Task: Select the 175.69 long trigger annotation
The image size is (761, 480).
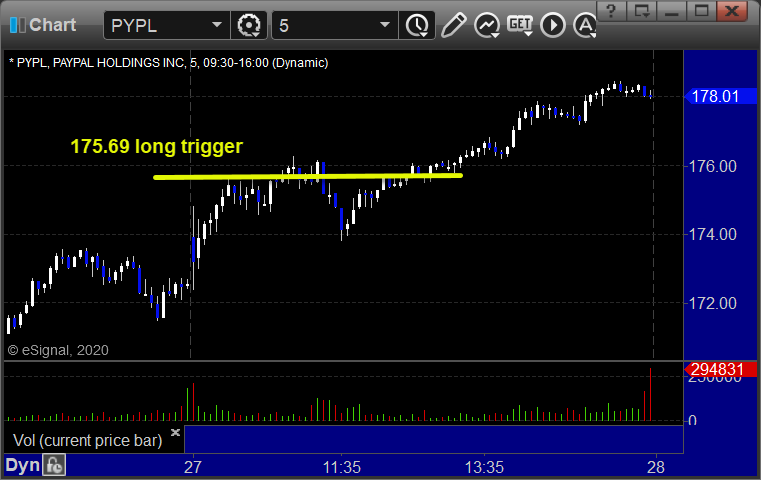Action: (x=156, y=146)
